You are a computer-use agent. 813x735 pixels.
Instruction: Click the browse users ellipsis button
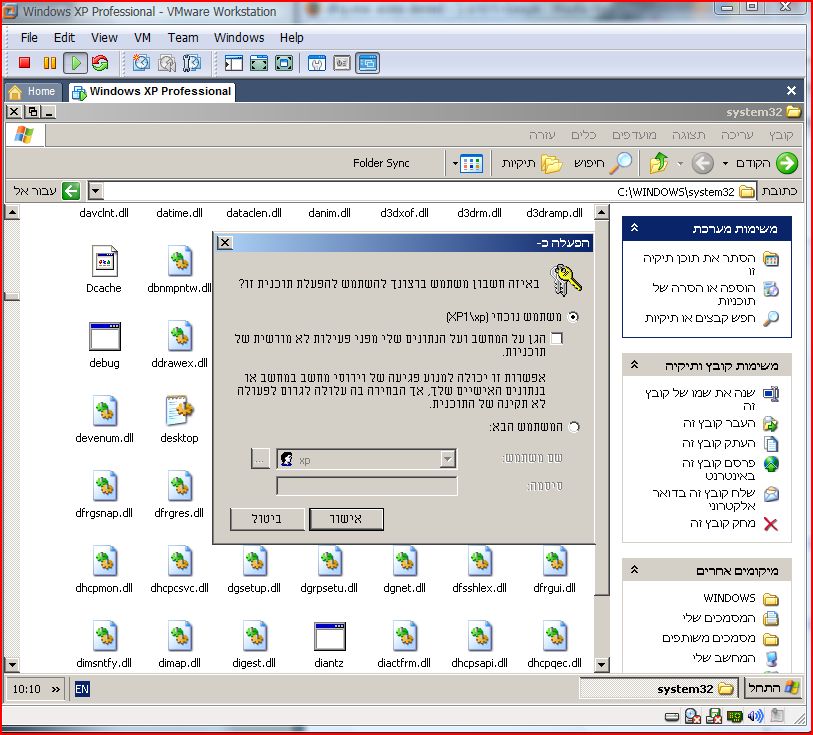coord(260,459)
